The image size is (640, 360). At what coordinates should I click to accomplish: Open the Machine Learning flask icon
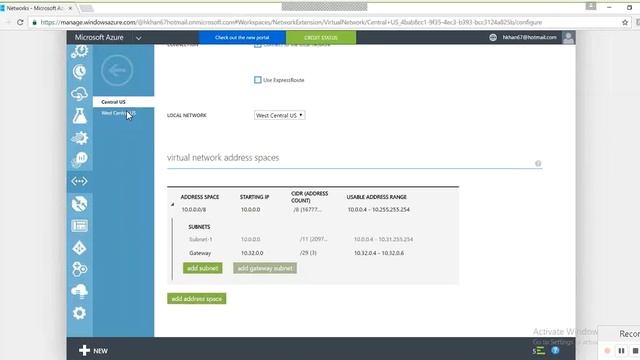pyautogui.click(x=80, y=116)
